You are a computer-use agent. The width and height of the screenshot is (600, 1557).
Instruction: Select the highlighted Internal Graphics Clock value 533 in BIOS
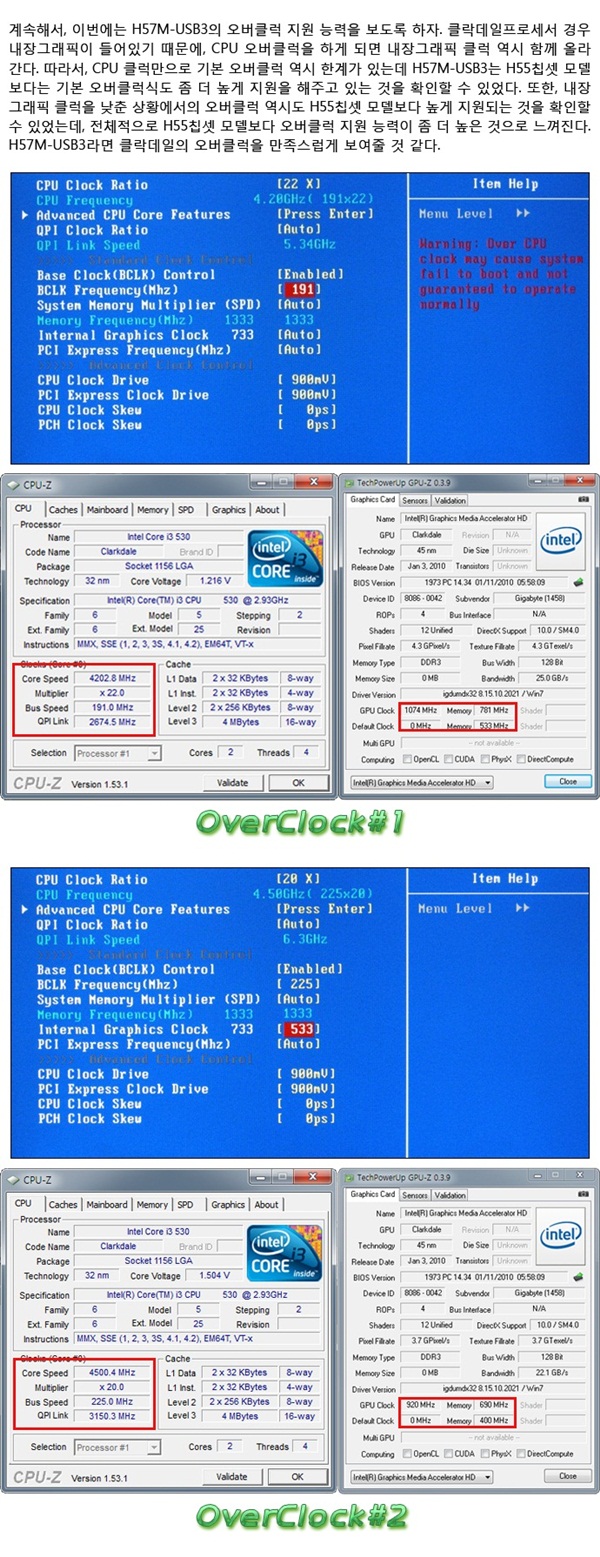[x=300, y=1028]
